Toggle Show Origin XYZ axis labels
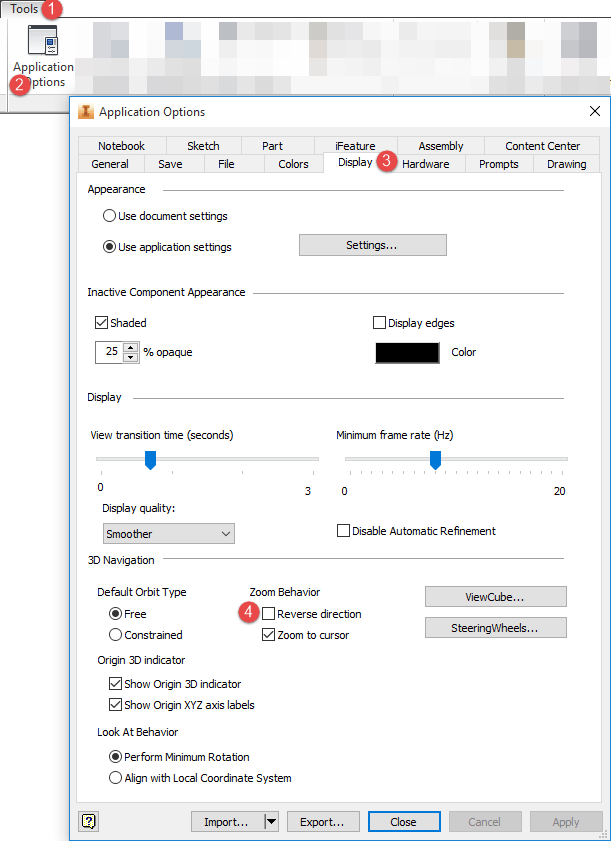This screenshot has width=611, height=841. [115, 705]
